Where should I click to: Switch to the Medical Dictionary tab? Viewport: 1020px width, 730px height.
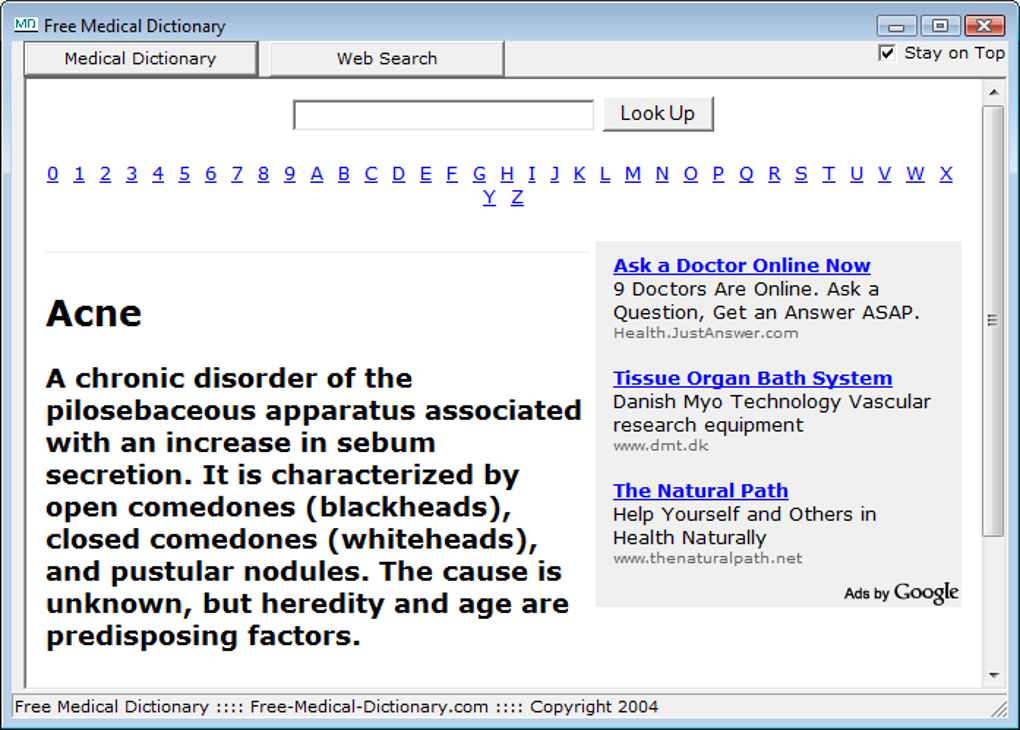(x=141, y=59)
